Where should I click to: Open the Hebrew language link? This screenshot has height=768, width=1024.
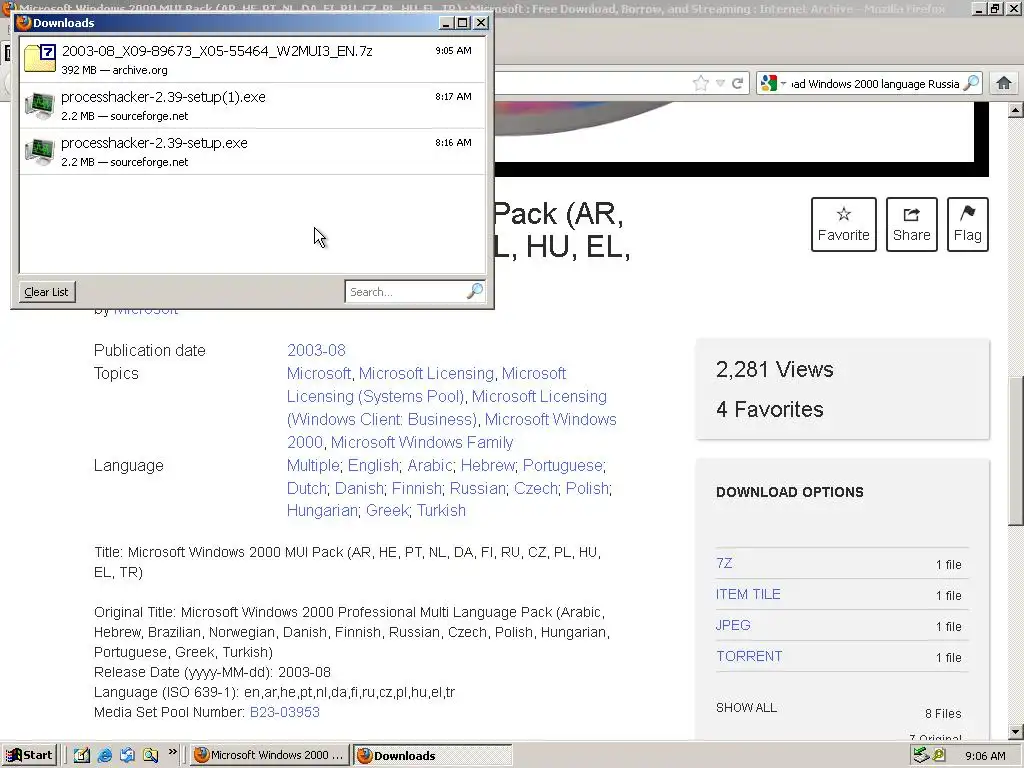pos(488,465)
